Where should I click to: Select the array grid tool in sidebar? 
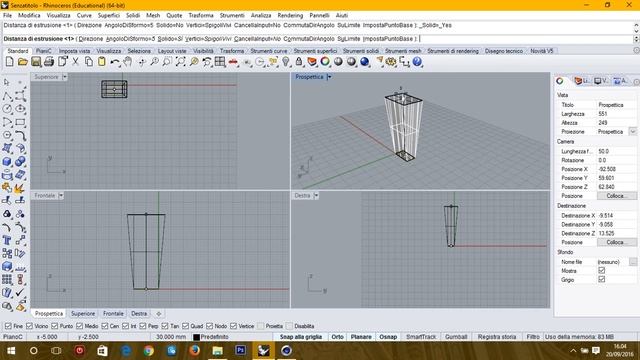(7, 280)
